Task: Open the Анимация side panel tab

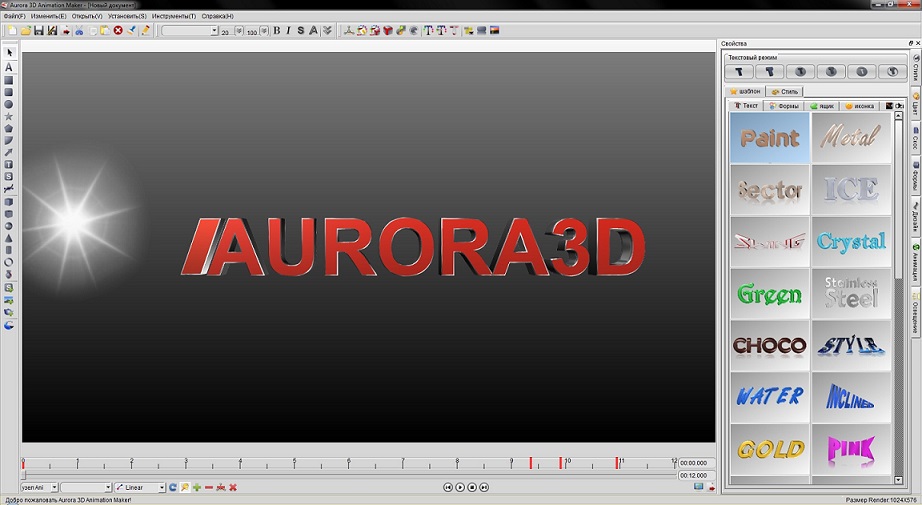Action: pyautogui.click(x=916, y=260)
